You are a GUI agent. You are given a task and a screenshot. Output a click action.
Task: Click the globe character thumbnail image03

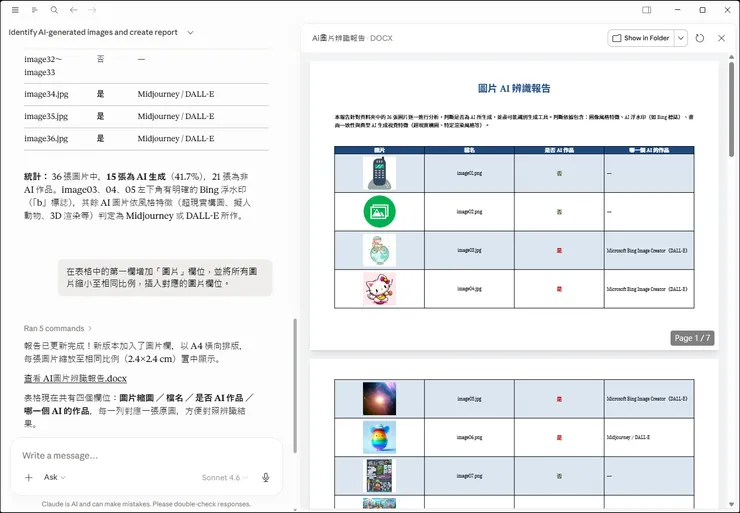click(379, 250)
